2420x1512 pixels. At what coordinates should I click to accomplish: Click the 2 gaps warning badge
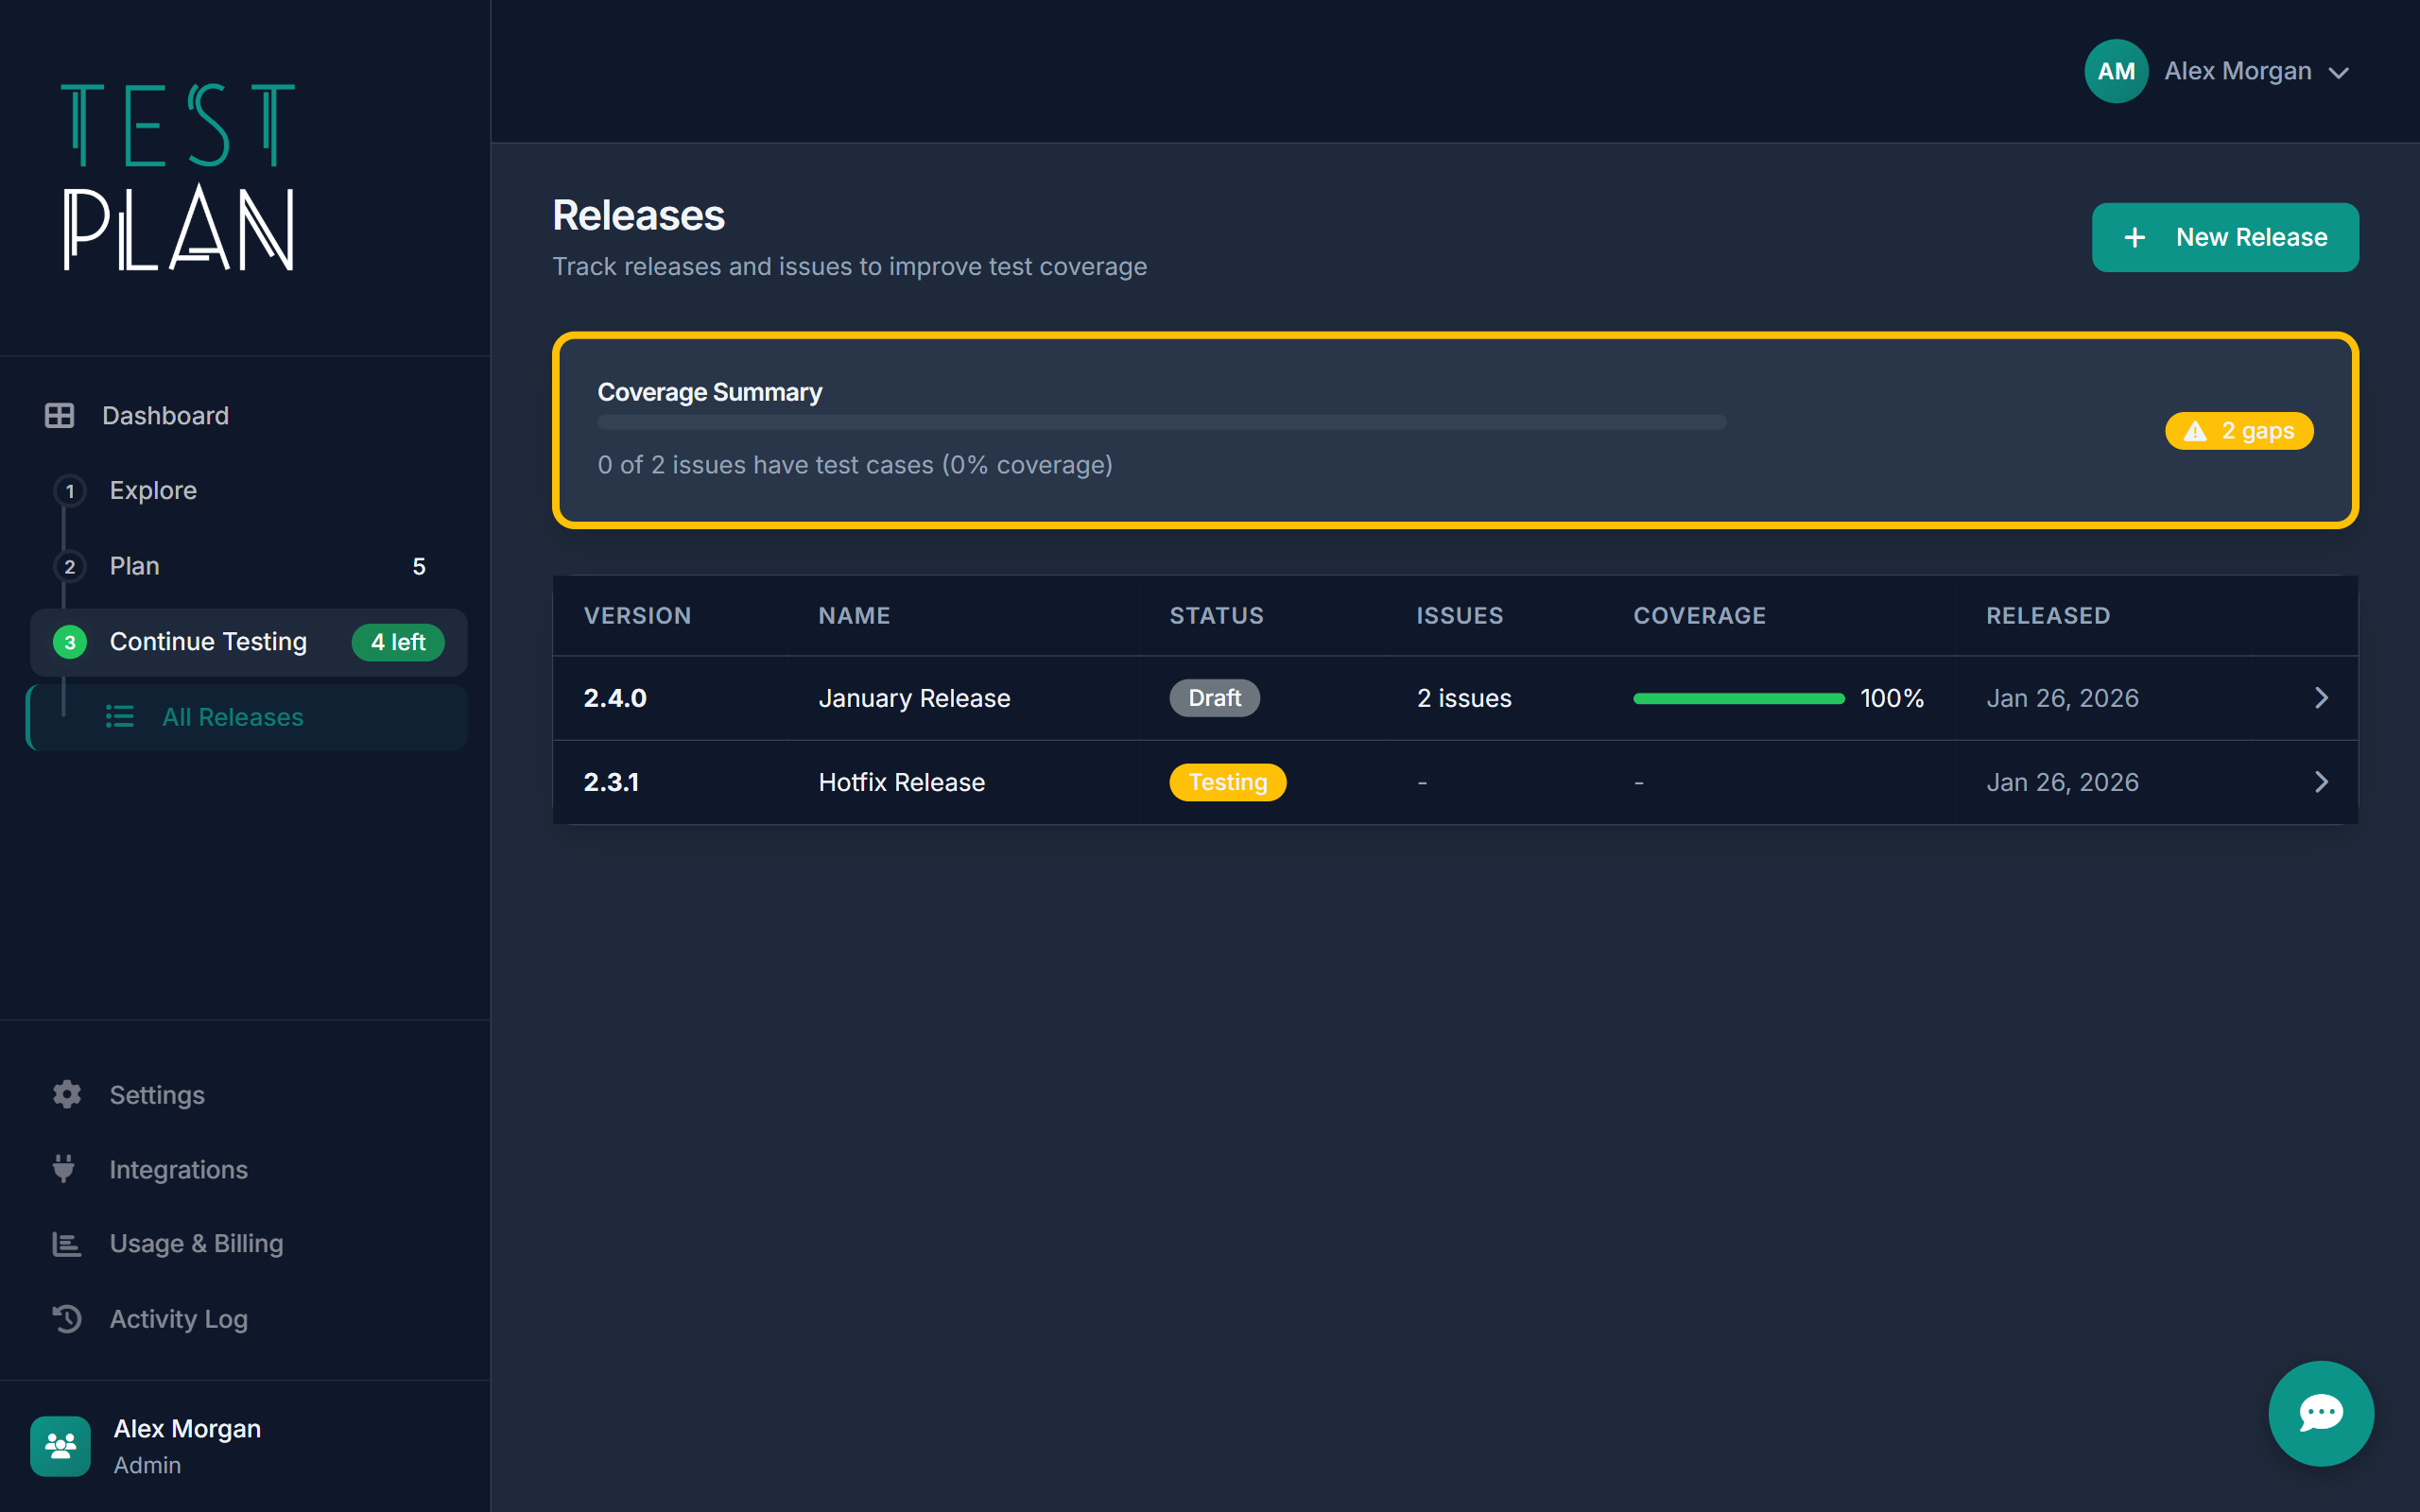(2238, 430)
